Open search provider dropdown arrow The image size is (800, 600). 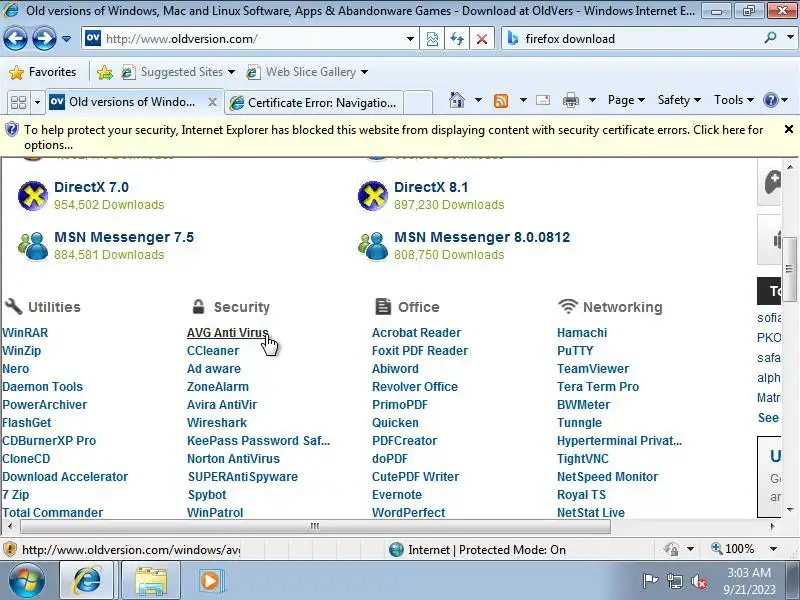coord(790,38)
